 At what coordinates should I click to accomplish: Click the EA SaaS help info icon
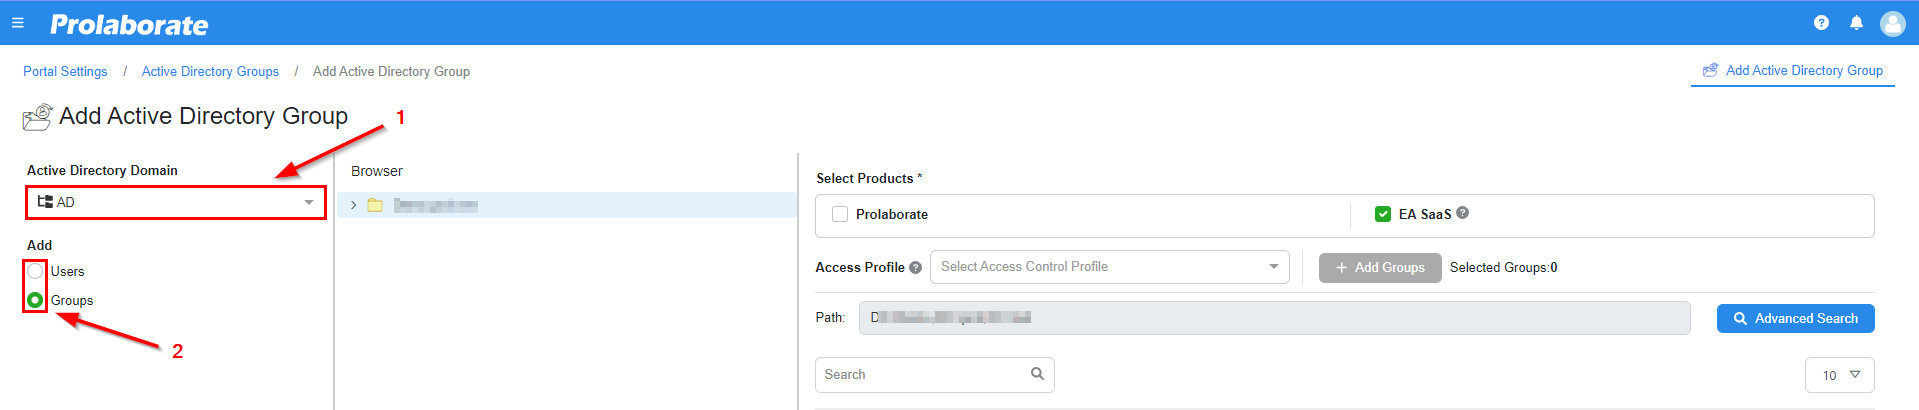tap(1462, 213)
